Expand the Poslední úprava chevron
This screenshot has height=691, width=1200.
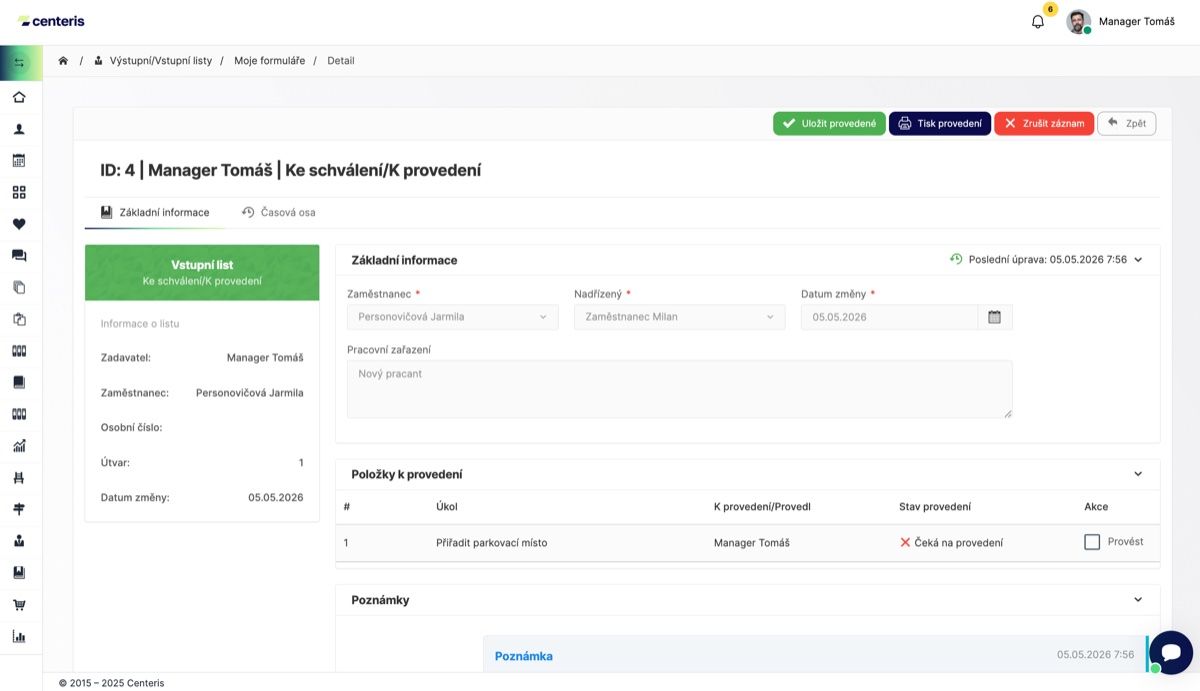pos(1138,260)
